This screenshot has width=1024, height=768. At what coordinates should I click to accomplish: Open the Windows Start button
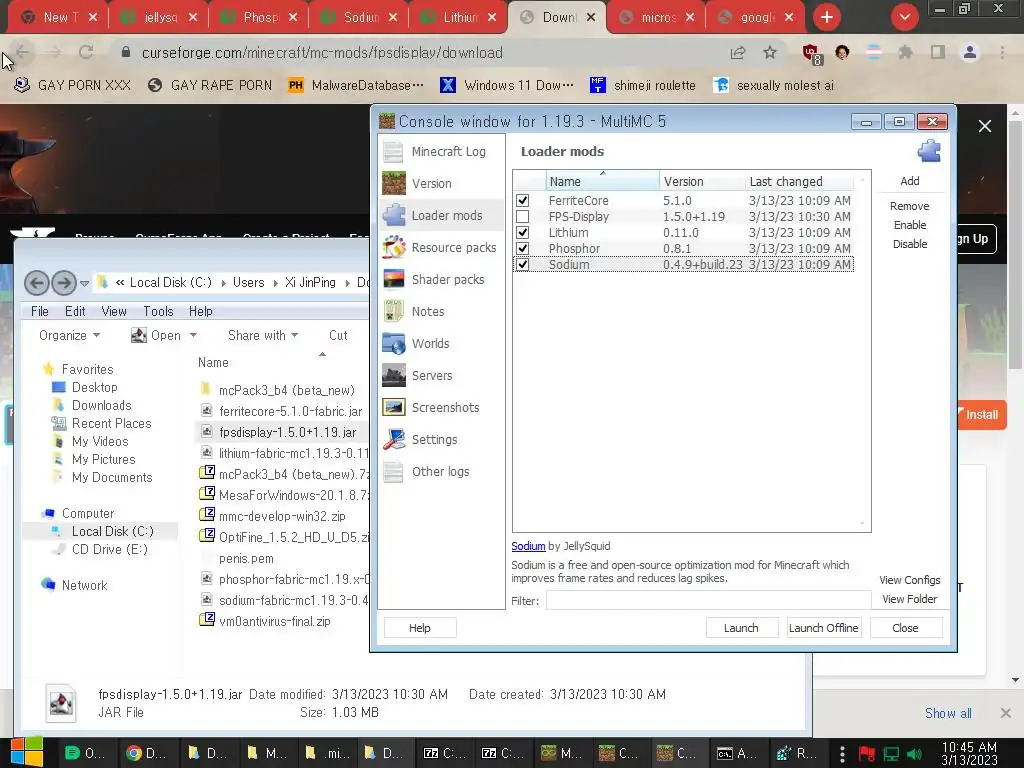(26, 752)
